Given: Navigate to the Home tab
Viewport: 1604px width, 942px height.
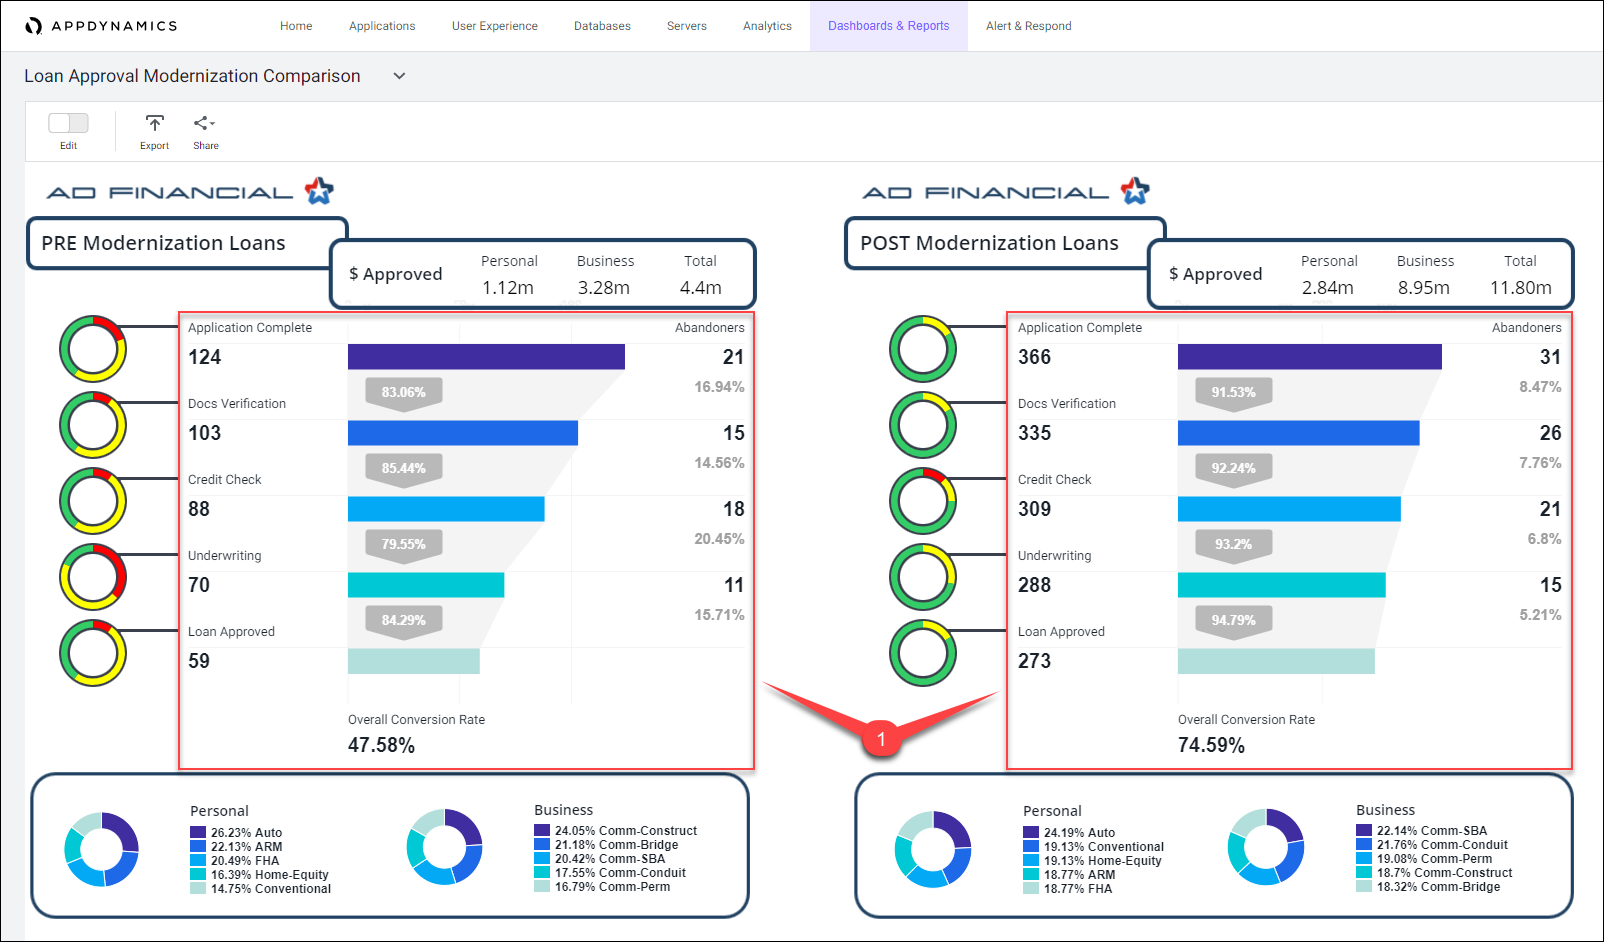Looking at the screenshot, I should tap(296, 26).
